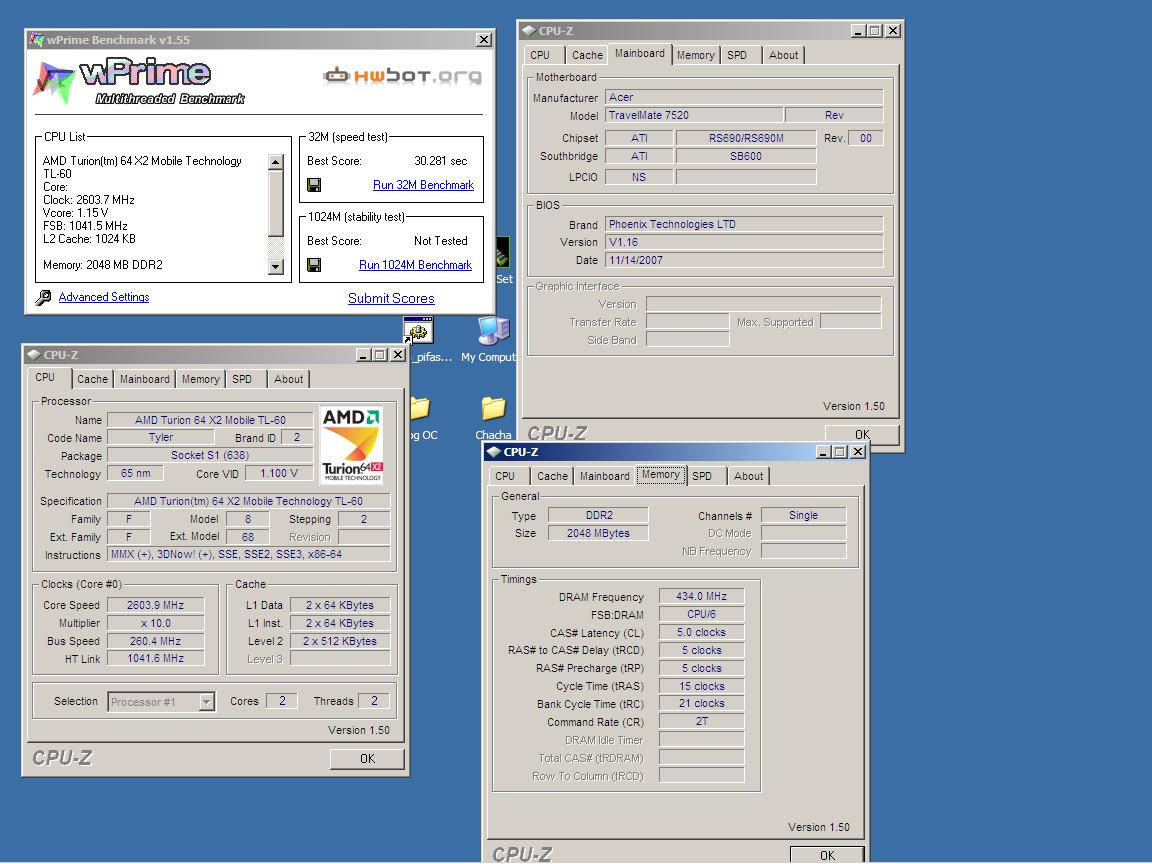The image size is (1152, 864).
Task: Start the Run 1024M Benchmark link
Action: coord(415,265)
